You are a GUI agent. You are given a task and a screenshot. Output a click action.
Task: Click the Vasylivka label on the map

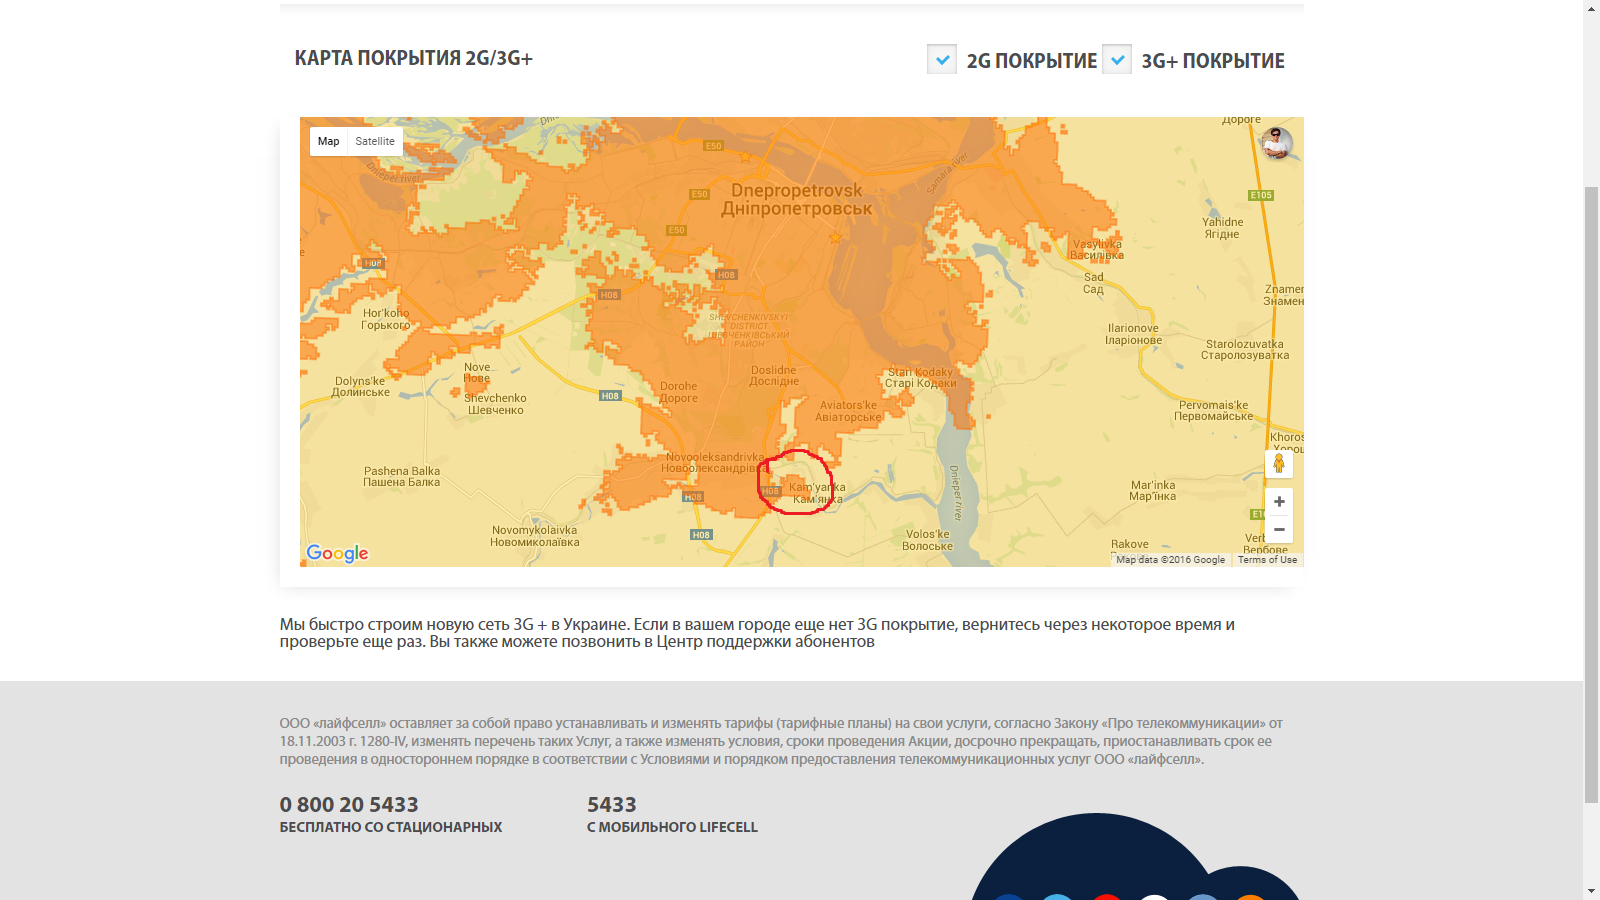[x=1097, y=249]
